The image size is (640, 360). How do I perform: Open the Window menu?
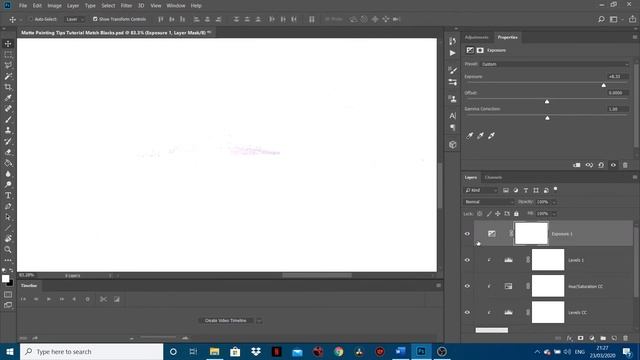coord(176,6)
